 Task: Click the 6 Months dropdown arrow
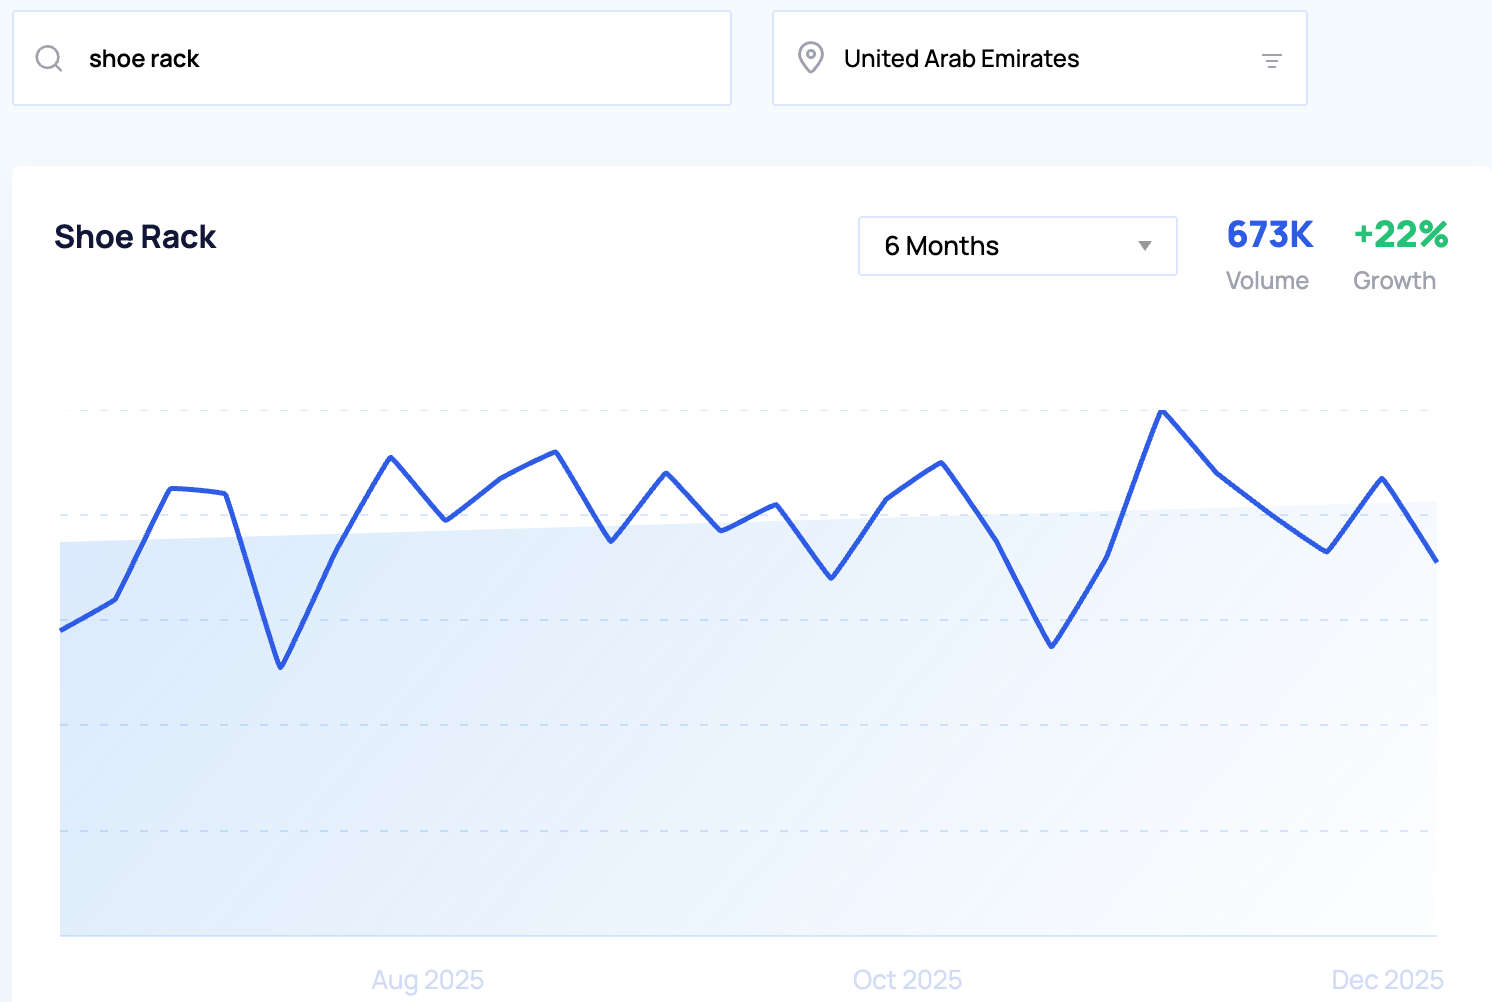point(1145,246)
